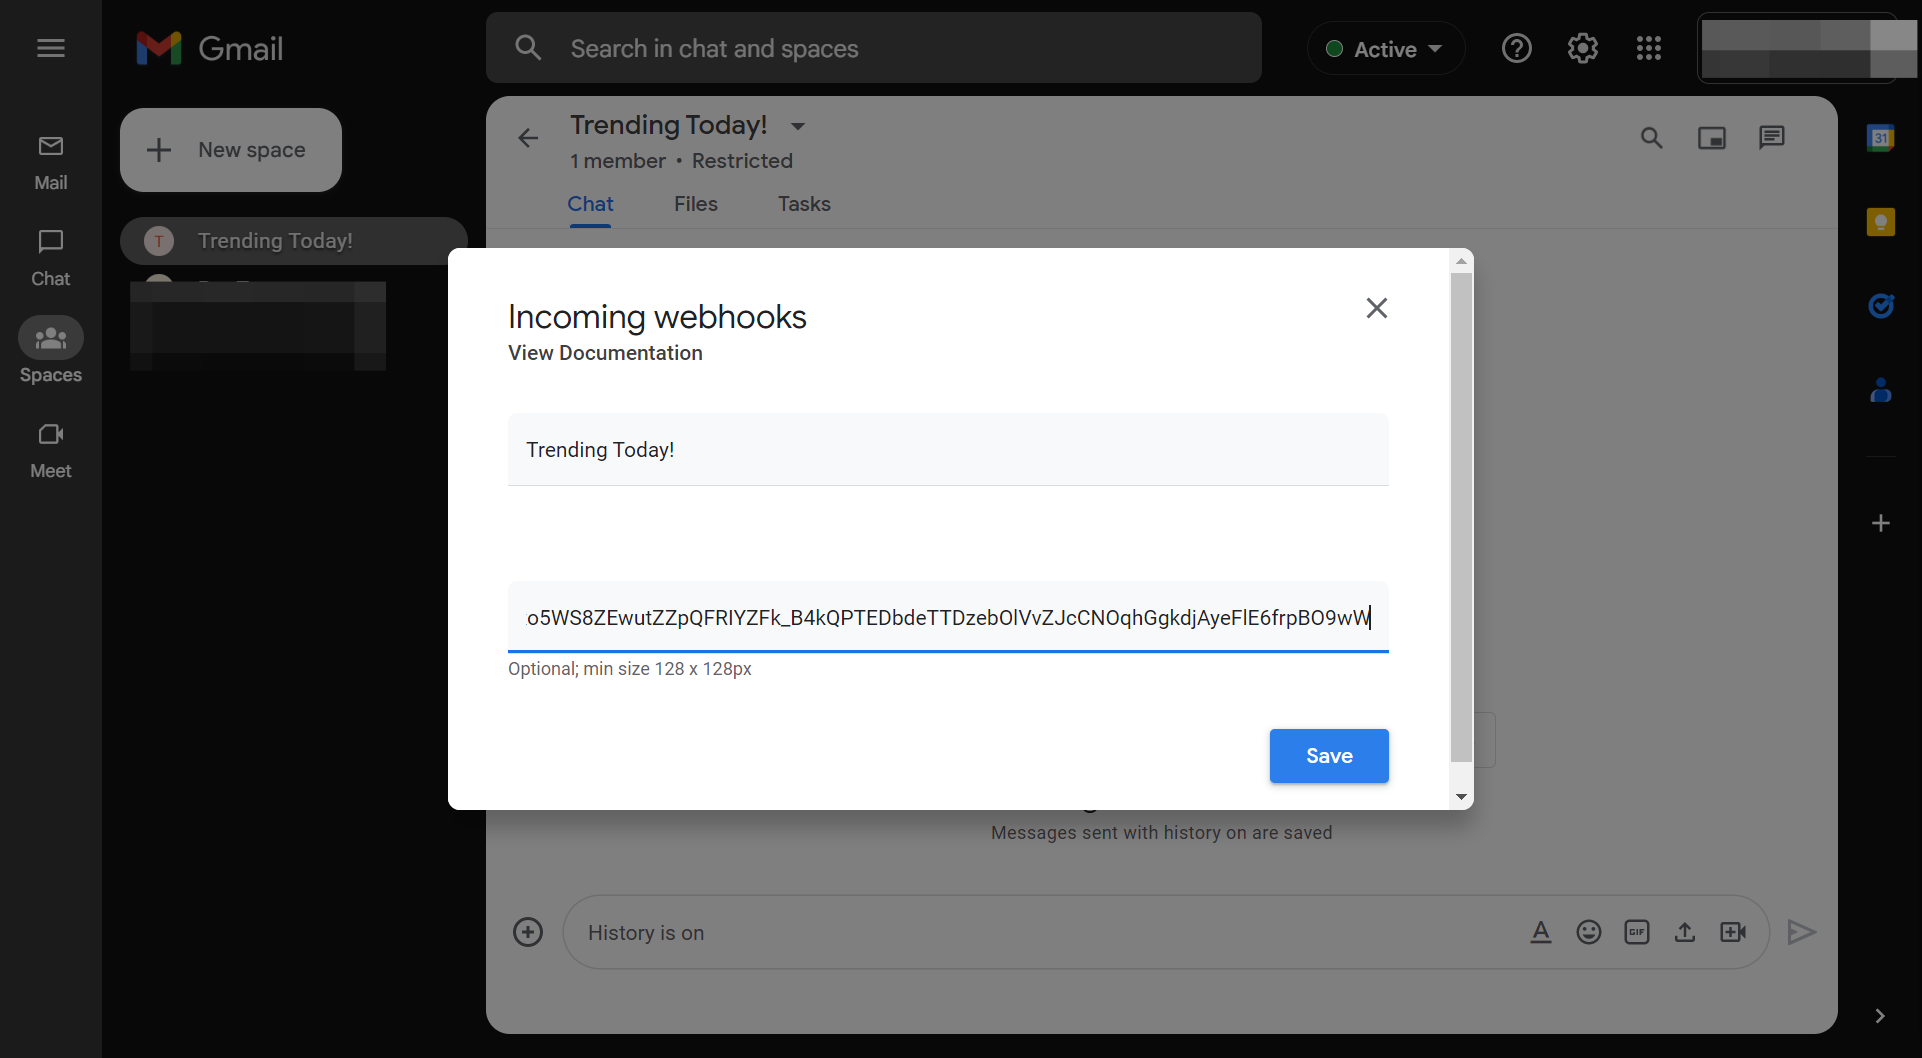The height and width of the screenshot is (1058, 1922).
Task: Edit the webhook name field
Action: (x=948, y=450)
